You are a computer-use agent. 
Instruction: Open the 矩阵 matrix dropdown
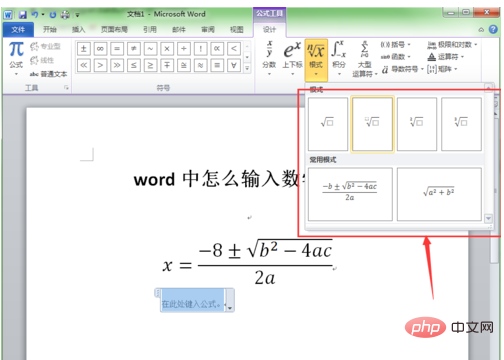click(x=442, y=69)
